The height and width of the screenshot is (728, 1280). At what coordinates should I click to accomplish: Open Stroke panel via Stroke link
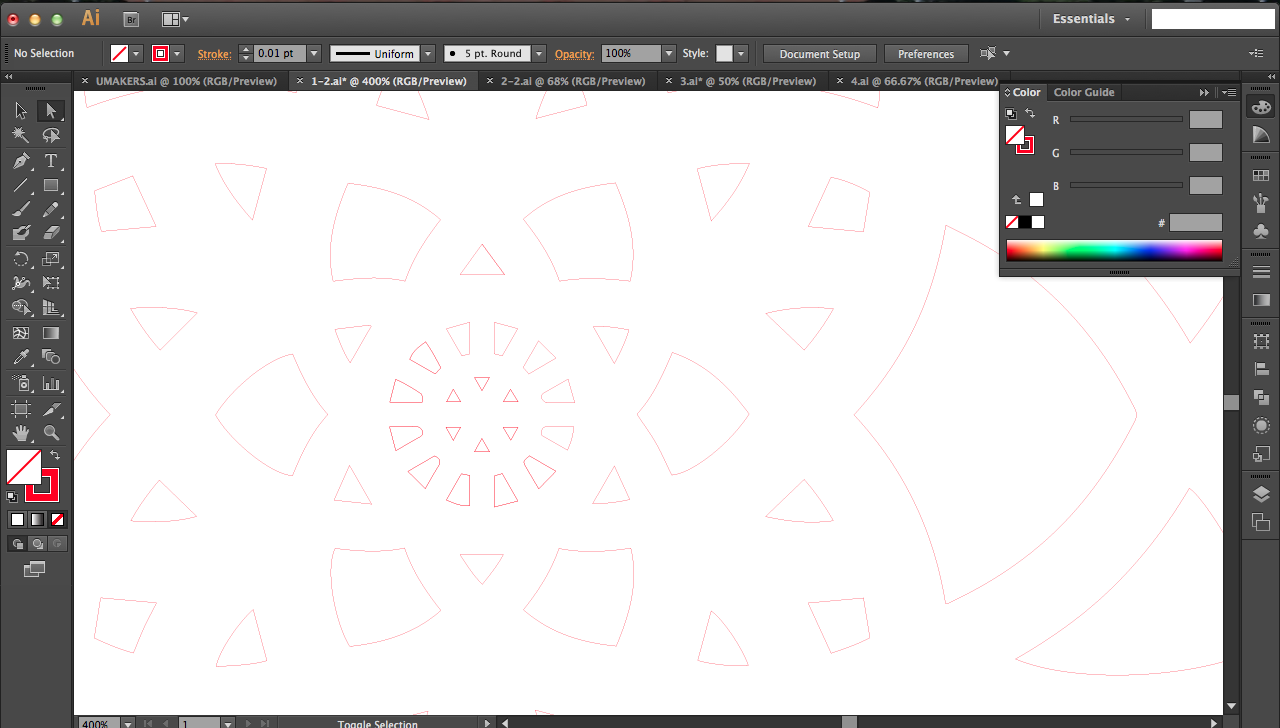tap(213, 54)
